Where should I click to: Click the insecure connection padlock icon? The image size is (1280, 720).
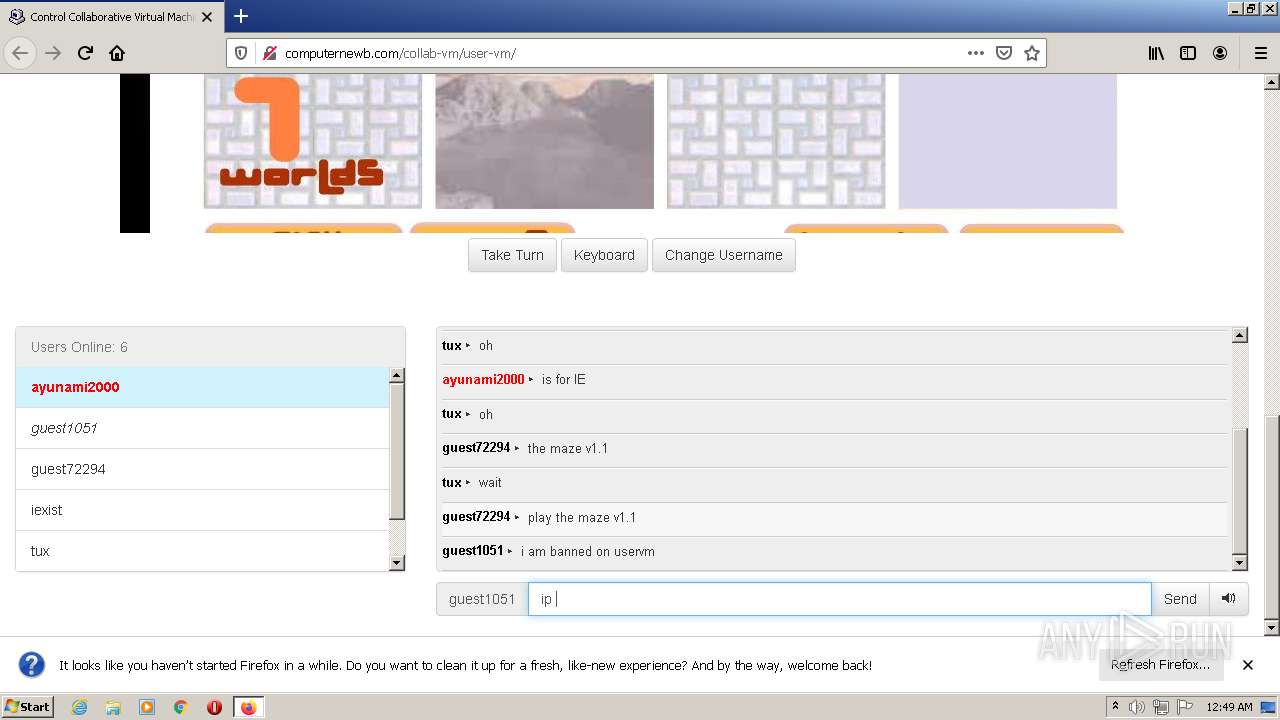pos(268,53)
